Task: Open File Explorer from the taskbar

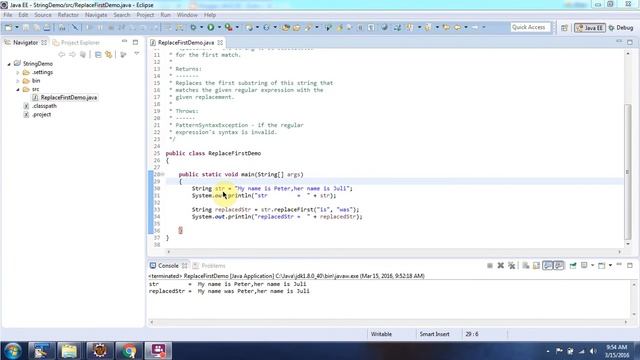Action: click(x=69, y=351)
